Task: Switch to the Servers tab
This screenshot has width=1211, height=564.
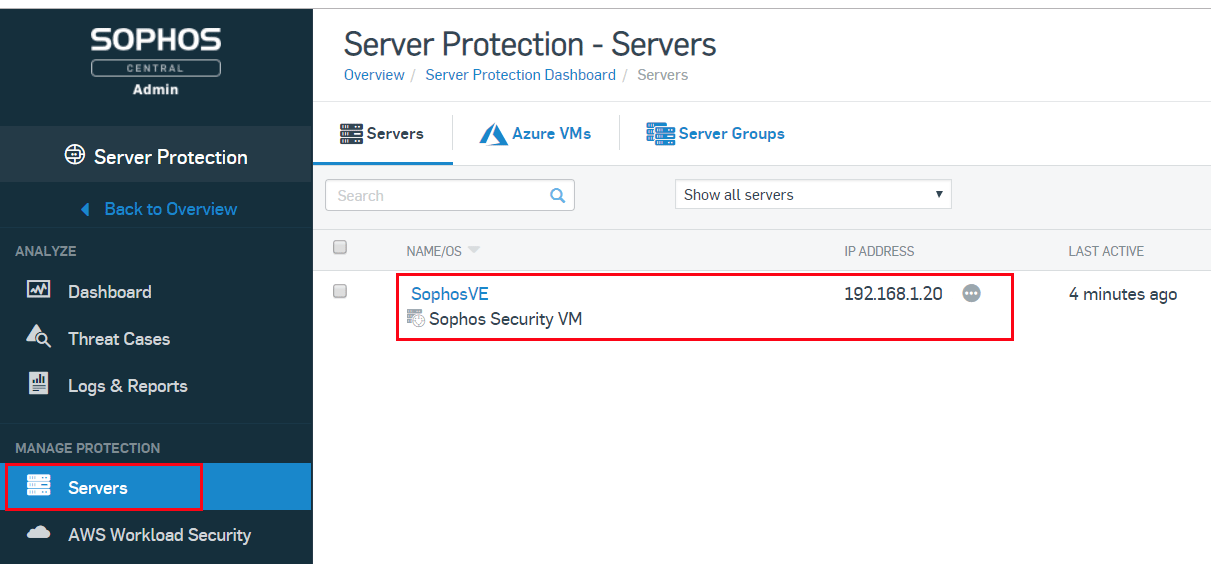Action: (x=382, y=133)
